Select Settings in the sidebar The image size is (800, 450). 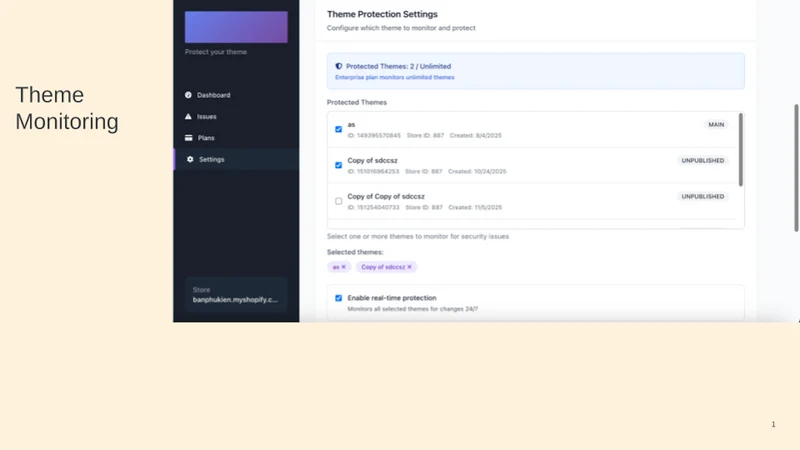tap(236, 159)
